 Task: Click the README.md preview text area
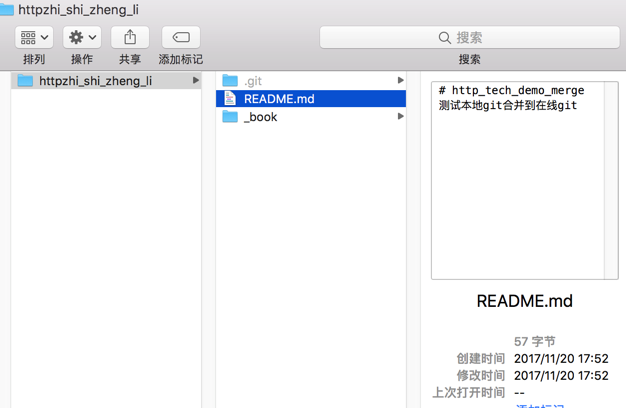coord(518,180)
